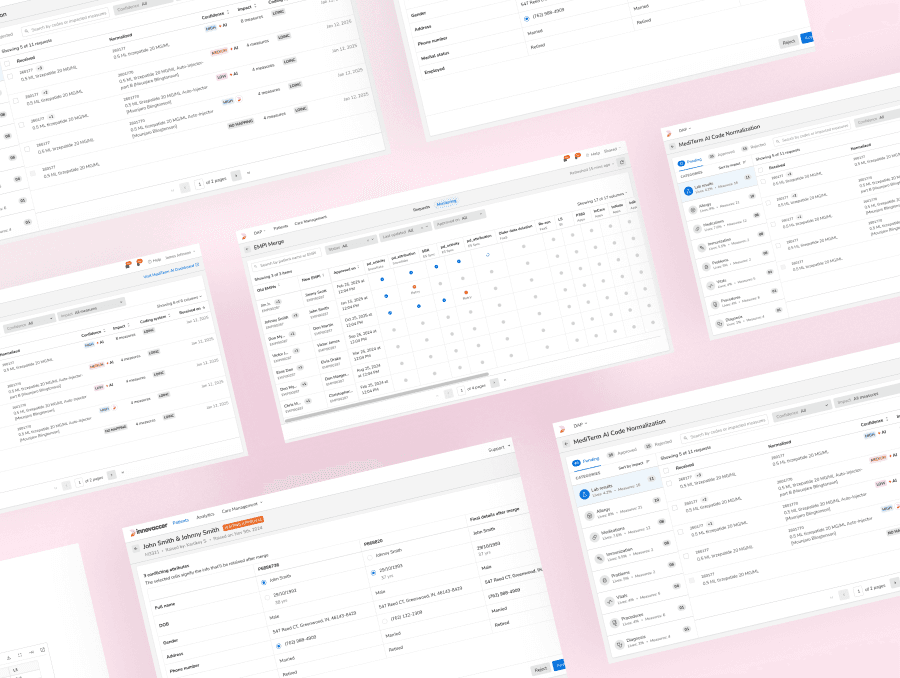Select phone (702) 132-2309 radio in bottom merge window
The width and height of the screenshot is (900, 678).
(385, 621)
